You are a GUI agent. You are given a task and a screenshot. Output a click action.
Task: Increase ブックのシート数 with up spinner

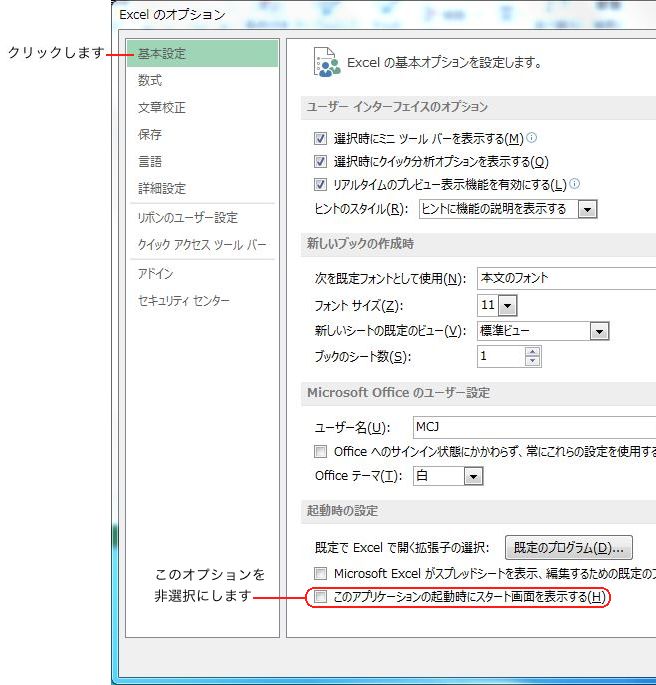pos(532,352)
